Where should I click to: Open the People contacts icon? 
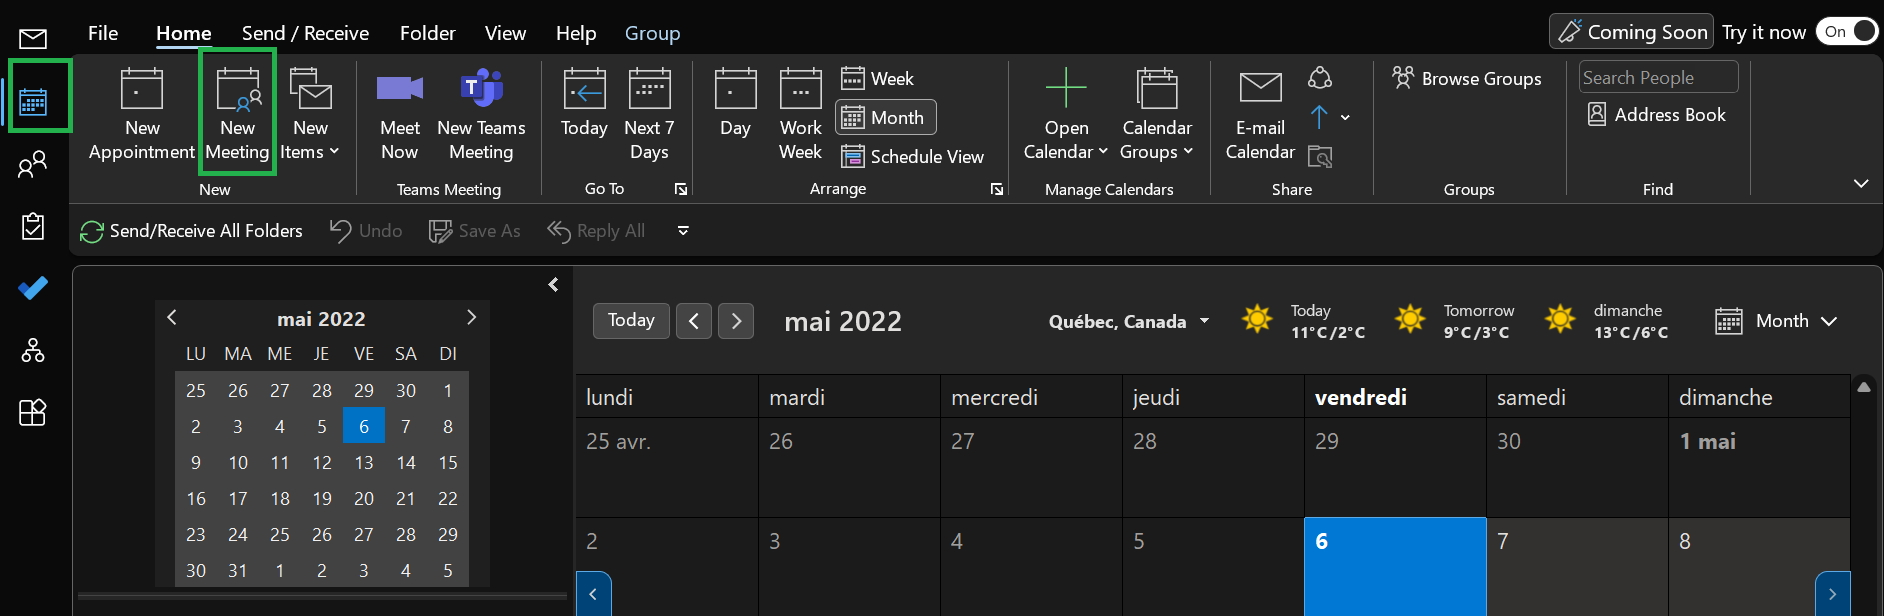[33, 164]
